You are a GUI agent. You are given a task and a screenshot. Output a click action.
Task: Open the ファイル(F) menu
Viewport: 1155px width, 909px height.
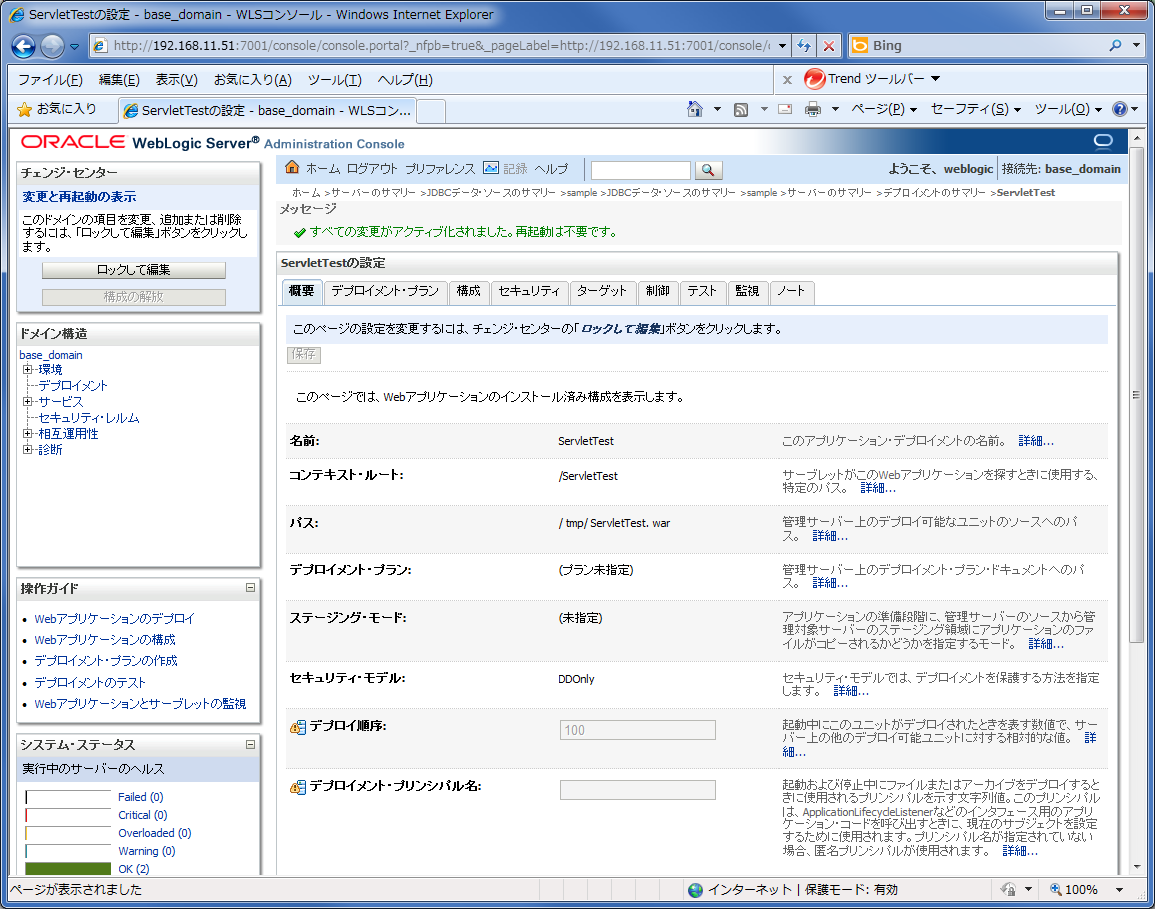pos(50,80)
